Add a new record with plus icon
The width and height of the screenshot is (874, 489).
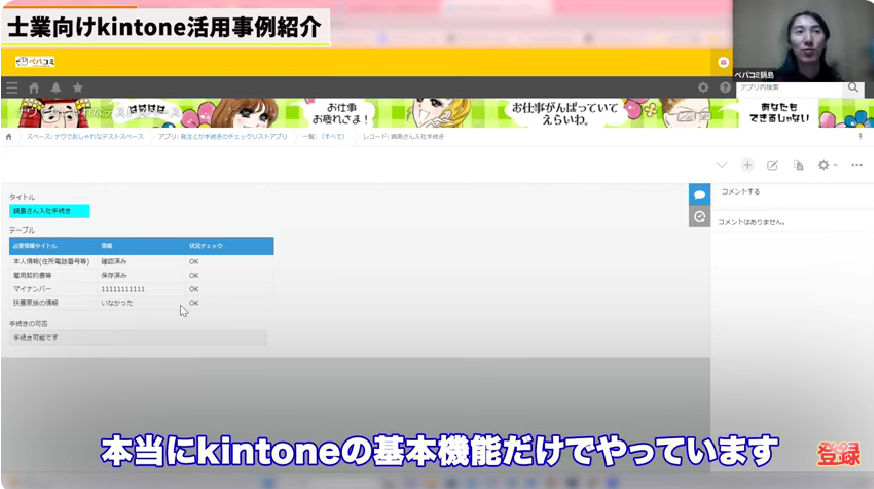click(x=747, y=165)
